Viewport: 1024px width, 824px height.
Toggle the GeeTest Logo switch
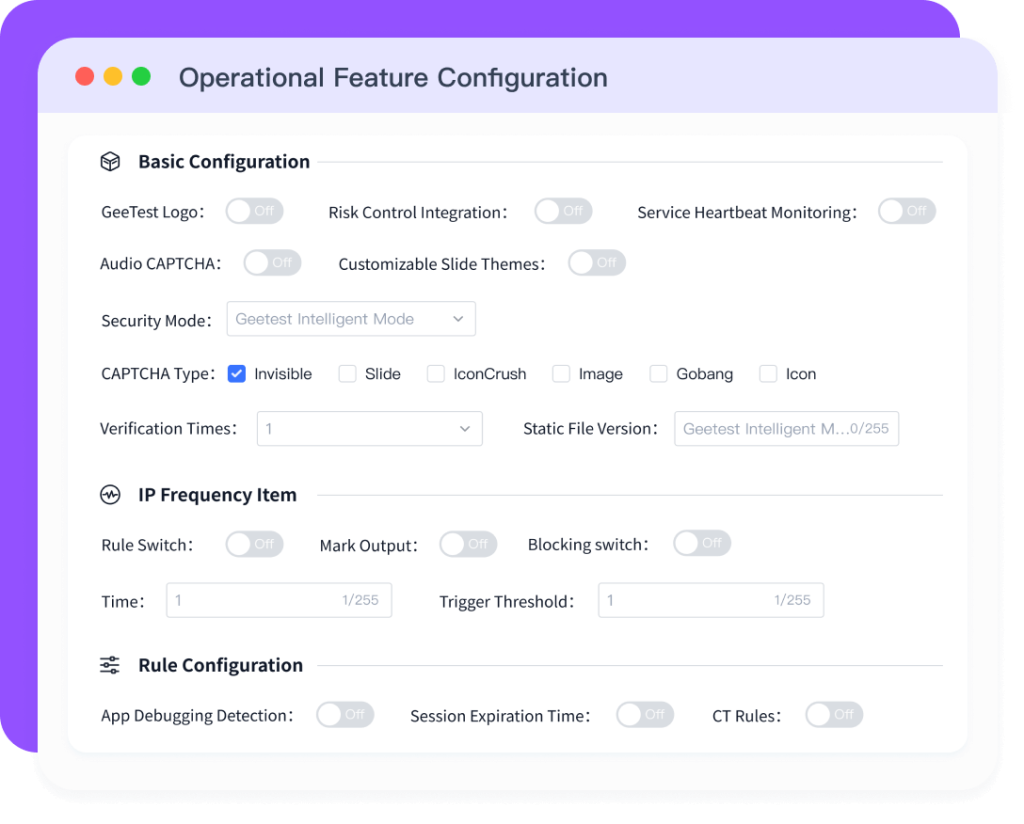pyautogui.click(x=254, y=211)
